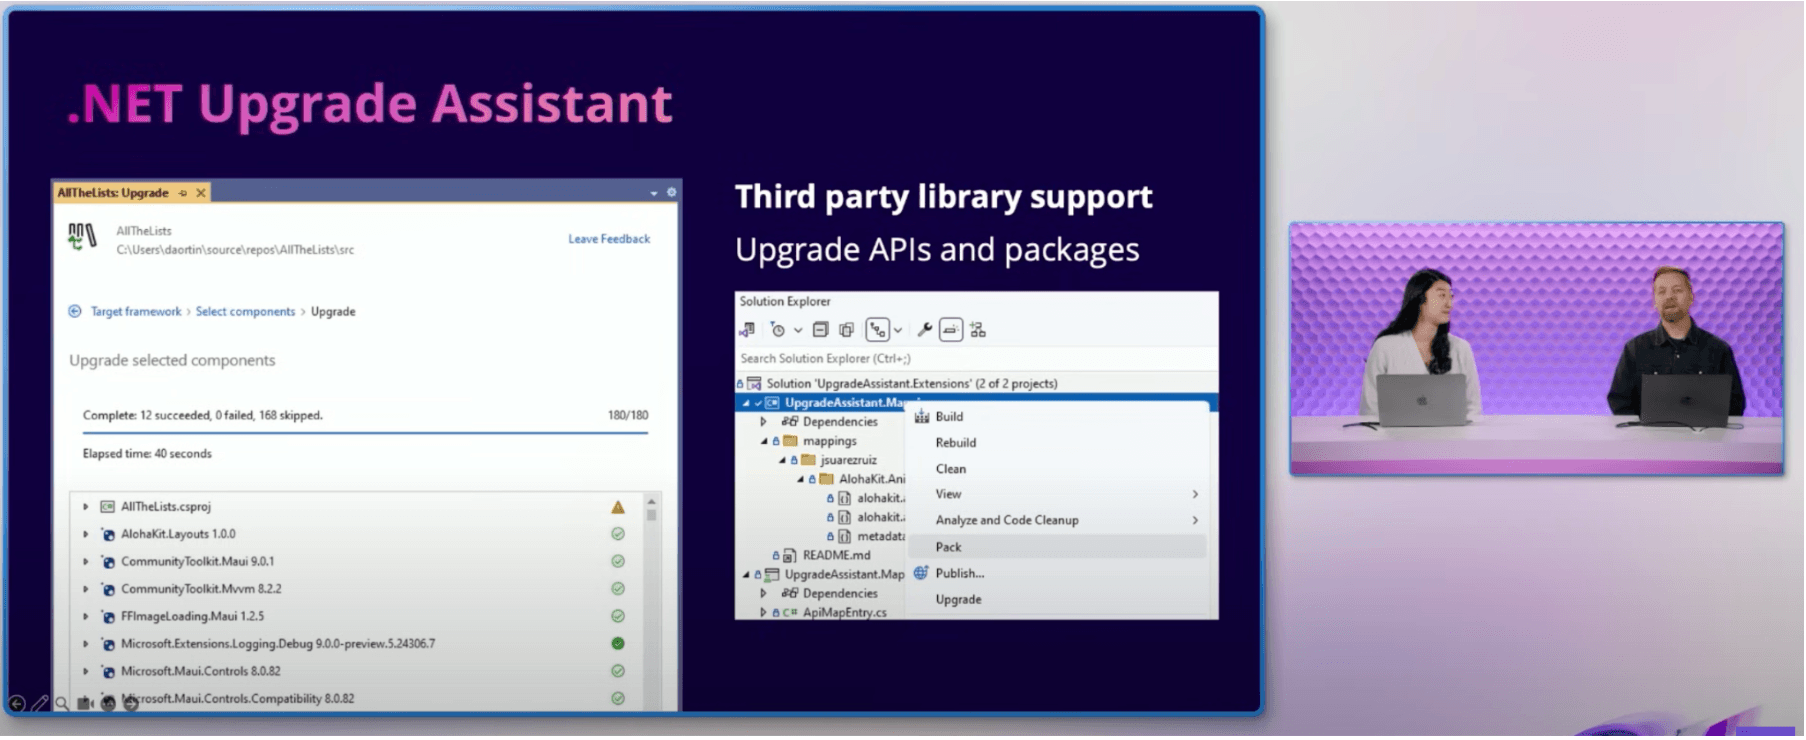This screenshot has height=740, width=1806.
Task: Click the pin icon on AllTheLists: Upgrade tab
Action: (x=183, y=193)
